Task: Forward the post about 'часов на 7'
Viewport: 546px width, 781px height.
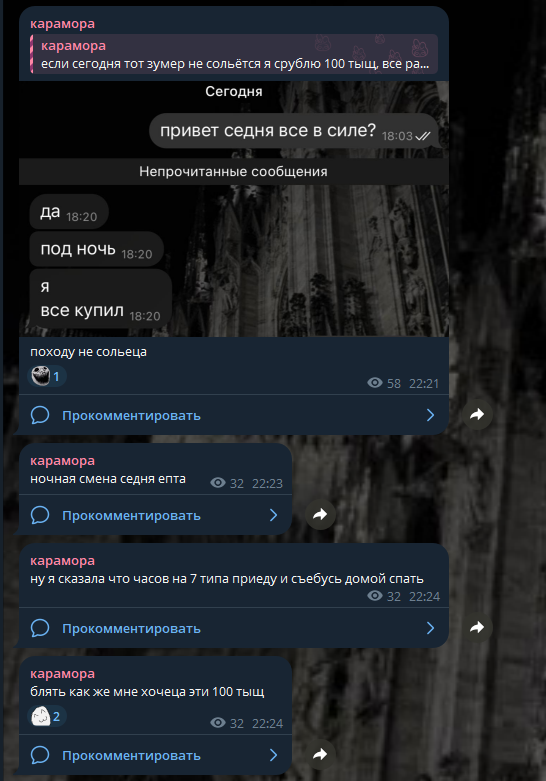Action: tap(477, 628)
